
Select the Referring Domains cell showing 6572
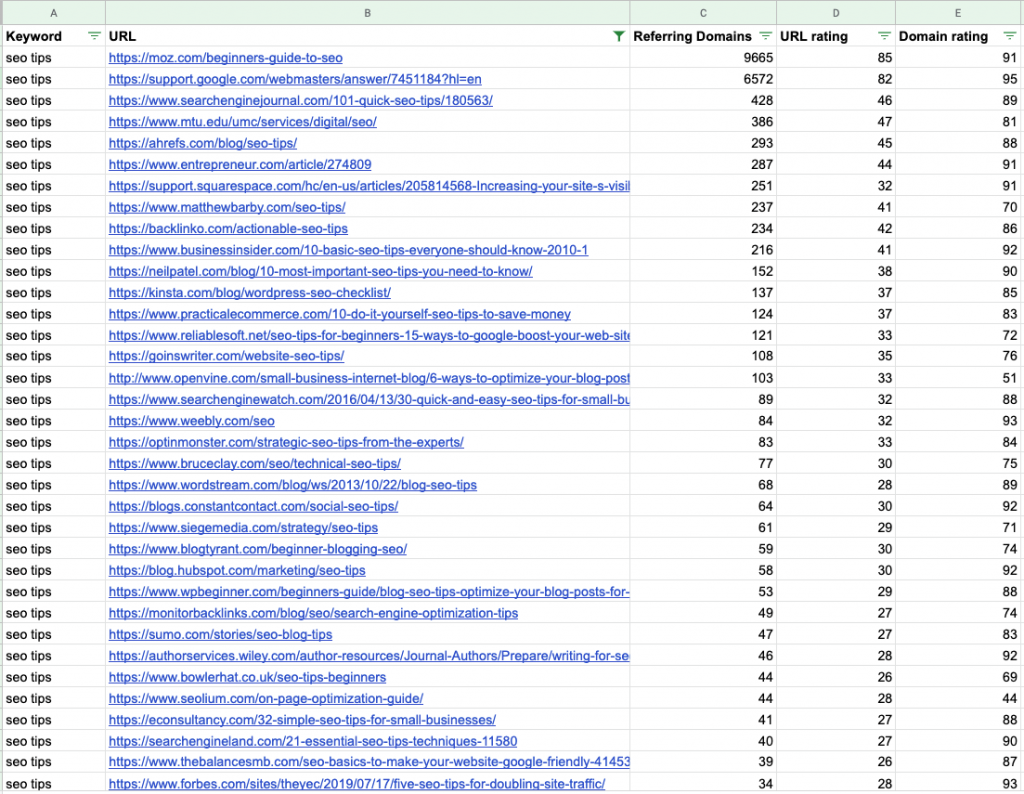(x=703, y=79)
